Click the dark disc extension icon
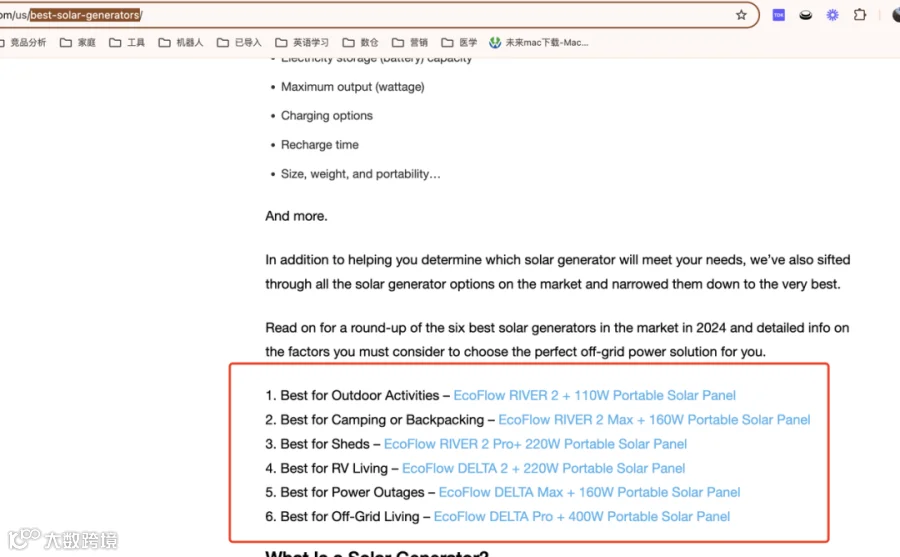Image resolution: width=900 pixels, height=557 pixels. click(x=805, y=15)
